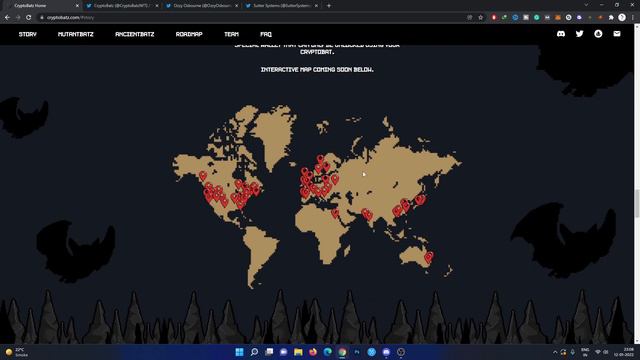Image resolution: width=640 pixels, height=360 pixels.
Task: Launch Firefox from the taskbar
Action: tap(313, 352)
